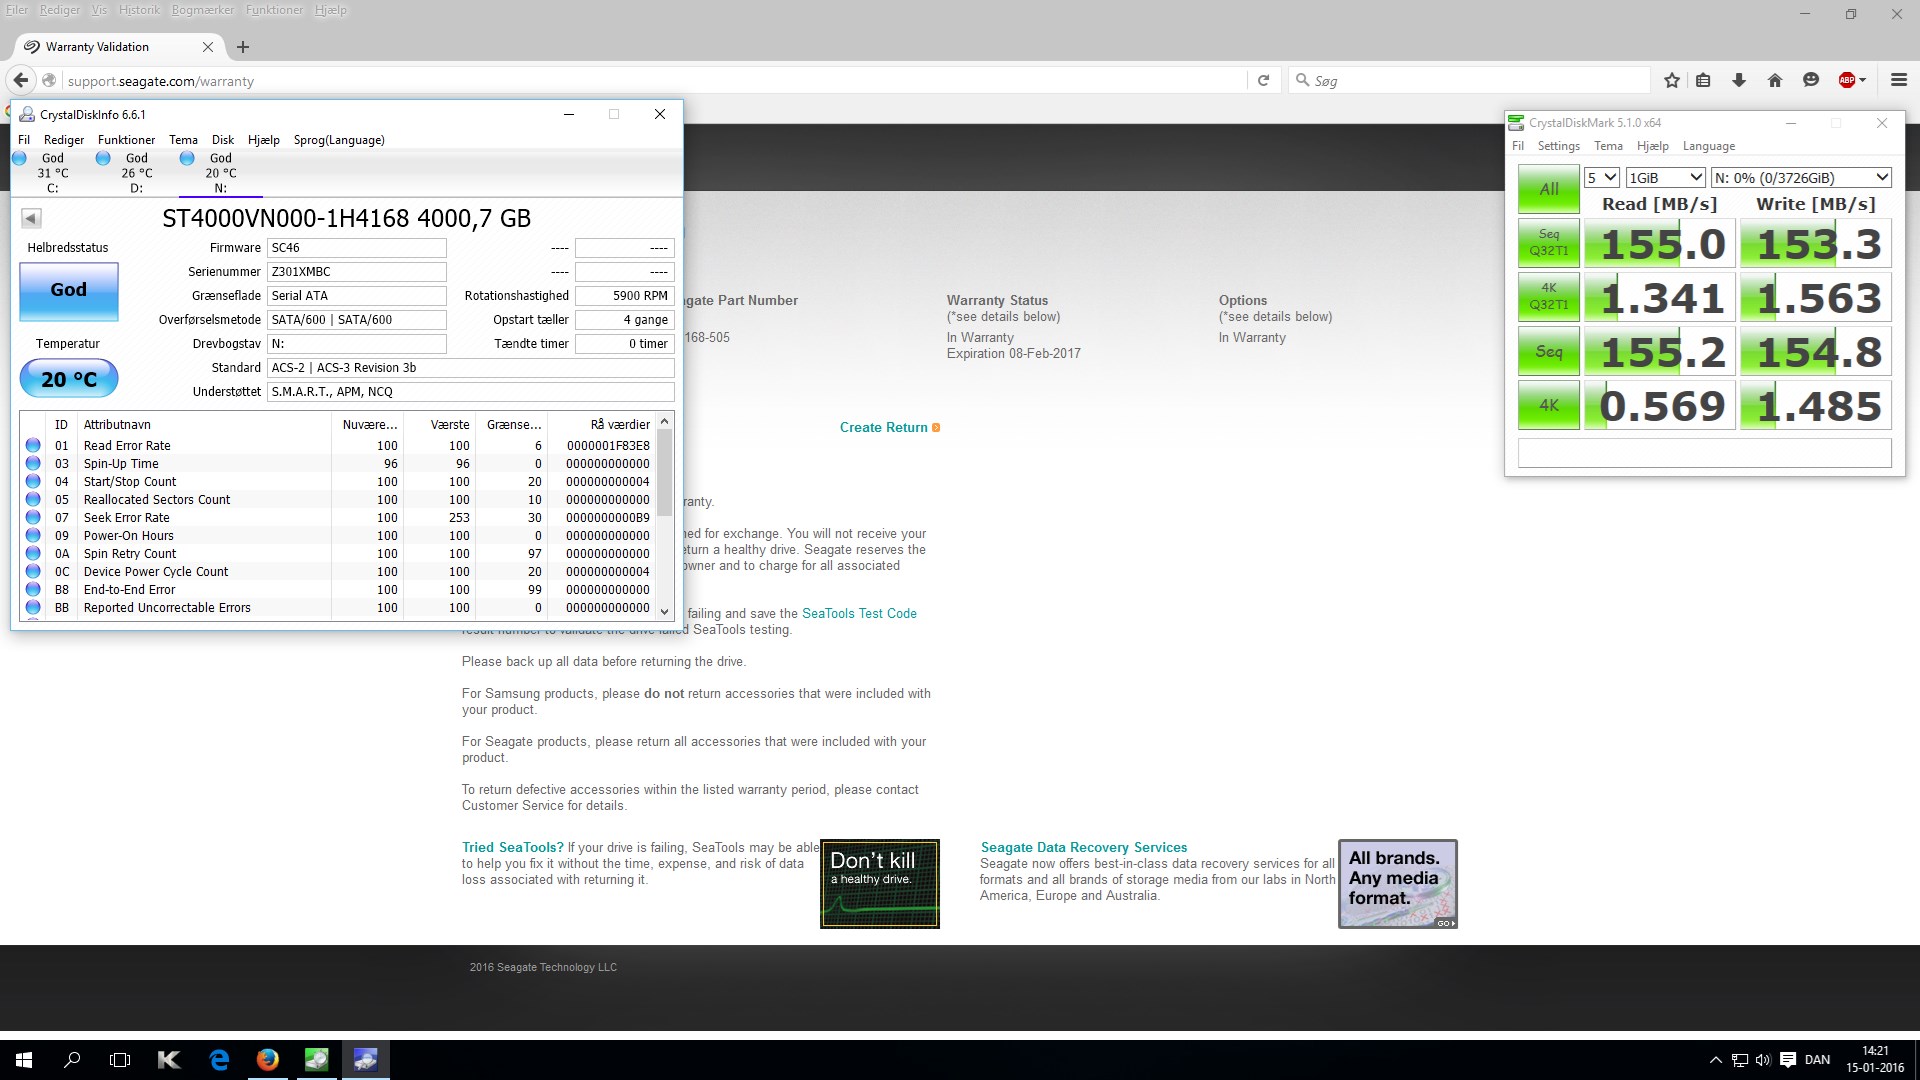Open Sprog(Language) menu in CrystalDiskInfo
The image size is (1920, 1080).
(339, 140)
